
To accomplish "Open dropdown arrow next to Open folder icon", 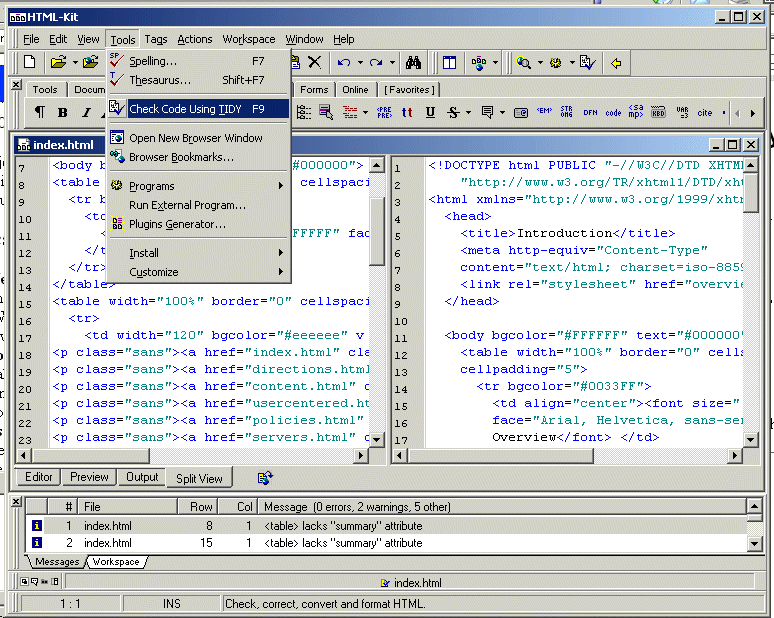I will pos(75,63).
